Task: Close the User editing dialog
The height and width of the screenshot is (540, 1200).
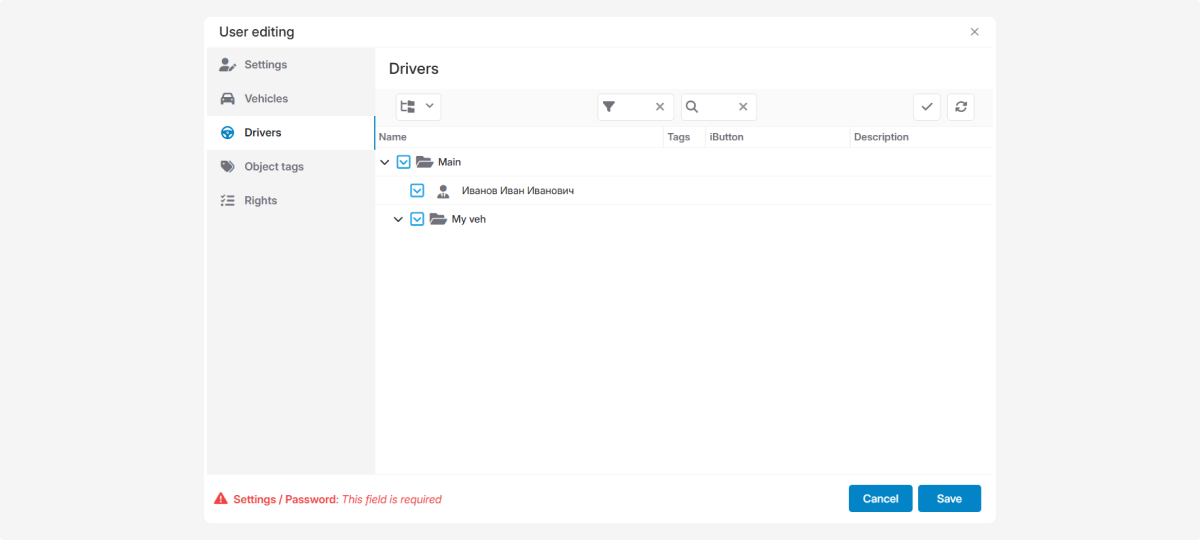Action: [975, 32]
